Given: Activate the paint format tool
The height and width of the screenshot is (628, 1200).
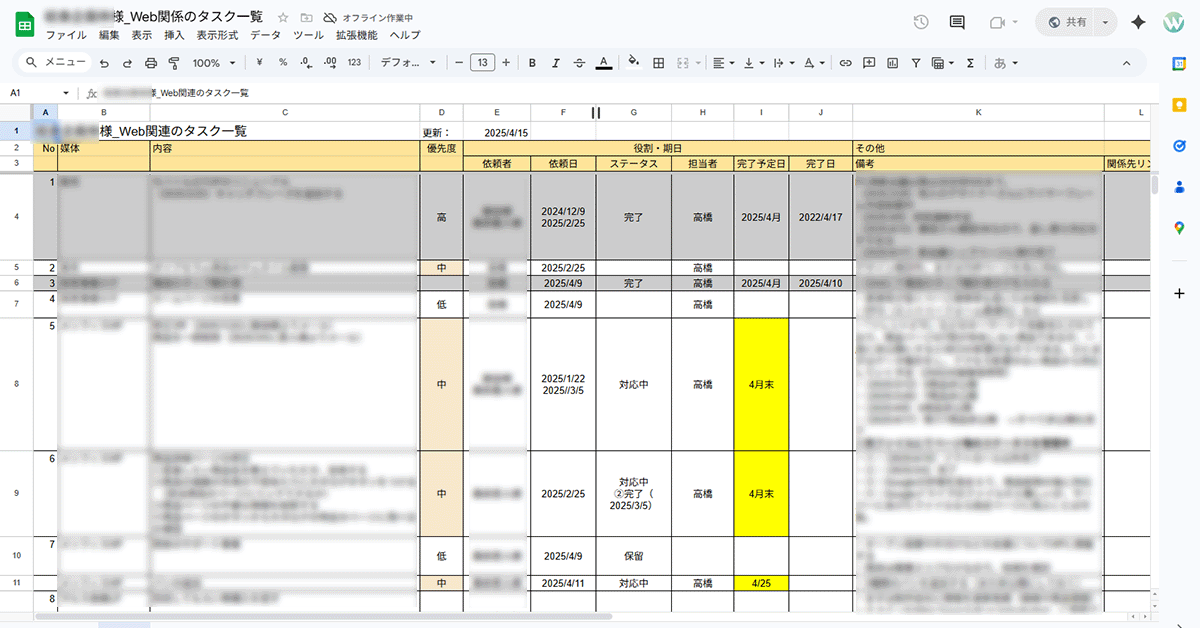Looking at the screenshot, I should pyautogui.click(x=174, y=62).
